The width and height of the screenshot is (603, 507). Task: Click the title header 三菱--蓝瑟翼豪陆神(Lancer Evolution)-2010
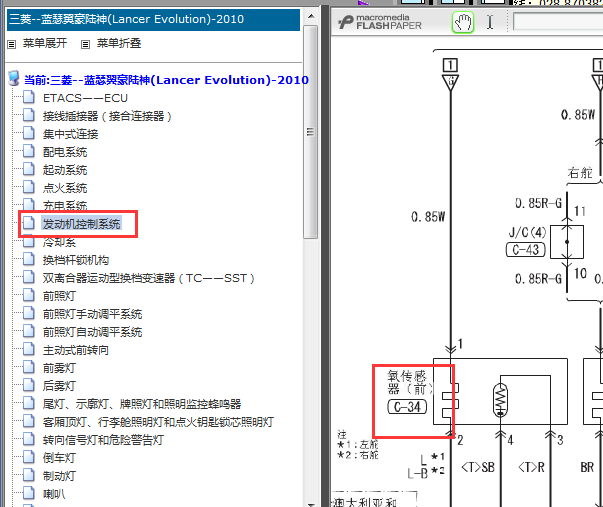(153, 20)
